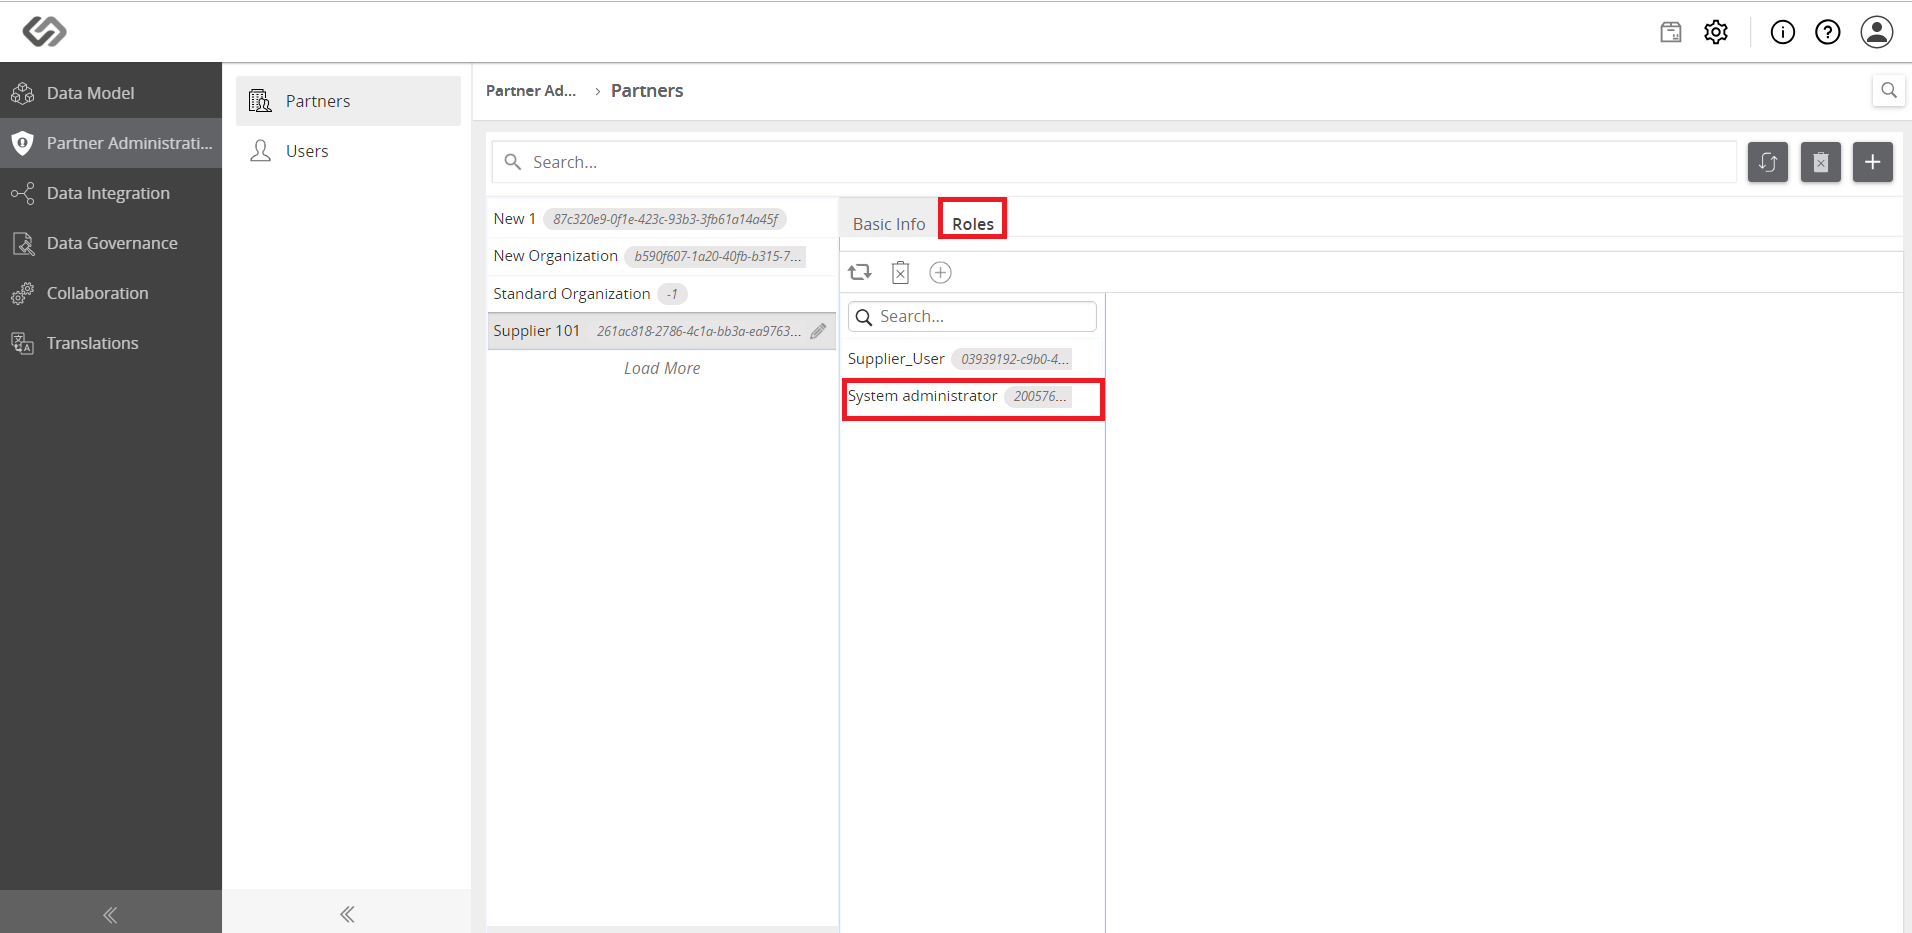This screenshot has height=933, width=1912.
Task: Select the Supplier_User role
Action: click(972, 359)
